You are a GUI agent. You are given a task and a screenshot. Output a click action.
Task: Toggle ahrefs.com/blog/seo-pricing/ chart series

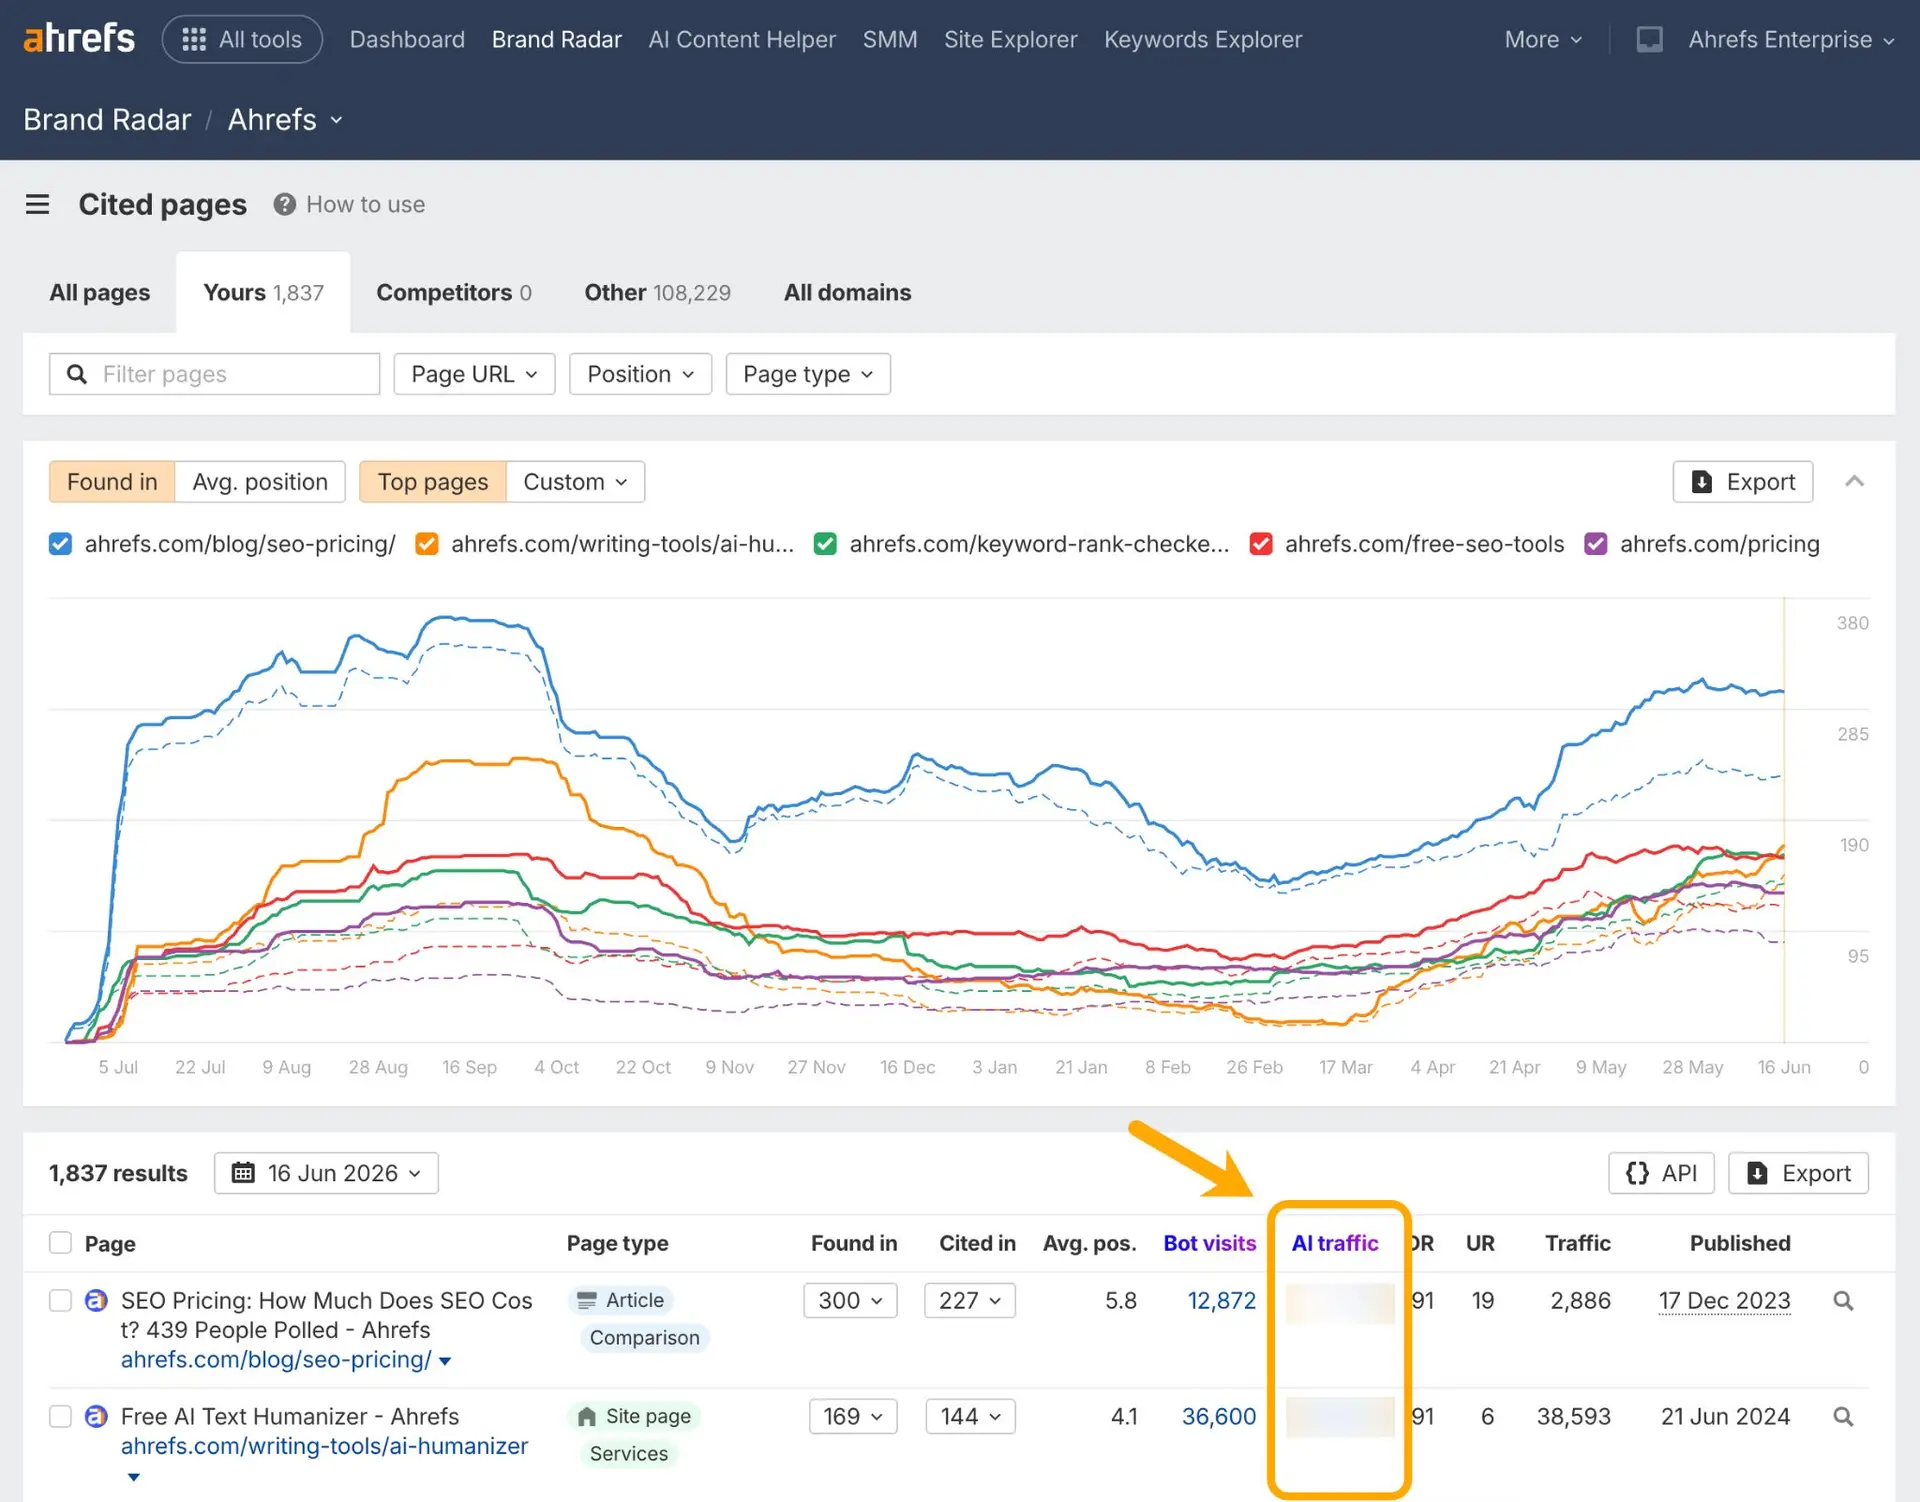tap(60, 544)
